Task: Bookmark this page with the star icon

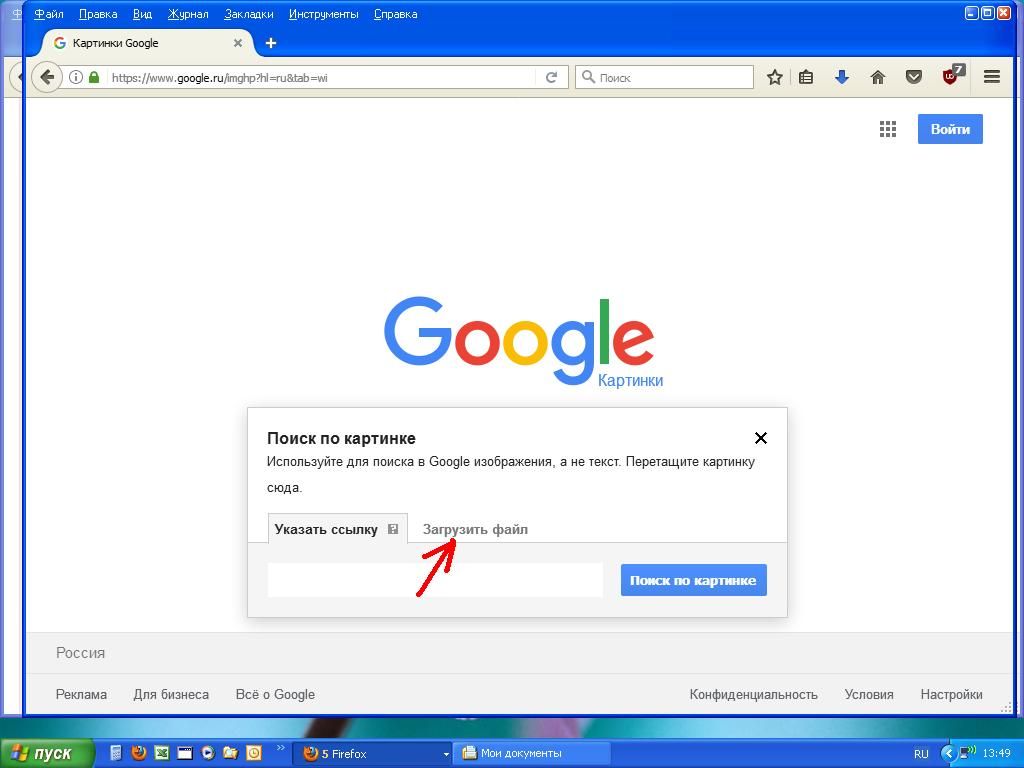Action: tap(774, 77)
